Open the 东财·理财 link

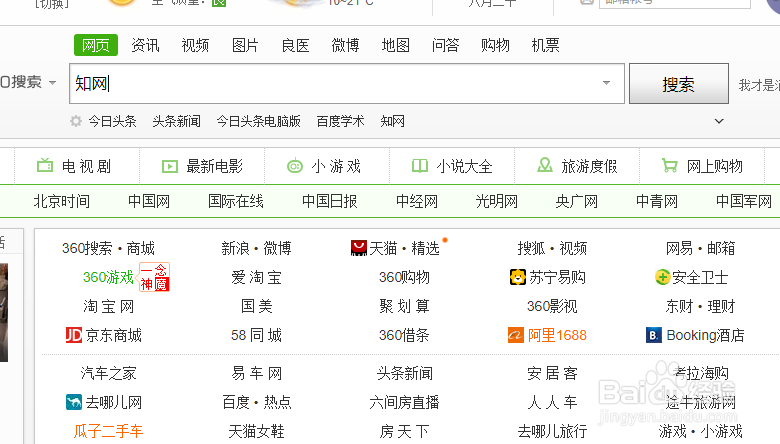pyautogui.click(x=700, y=306)
